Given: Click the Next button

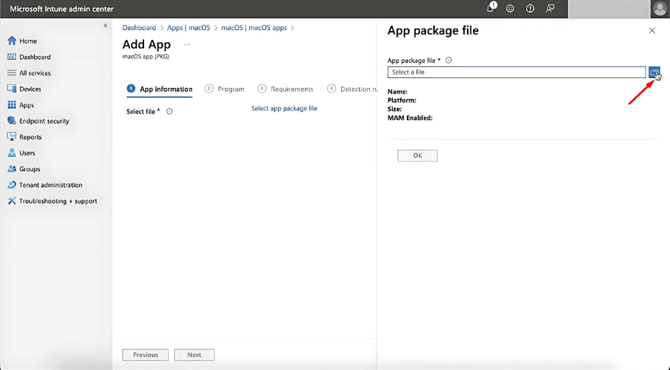Looking at the screenshot, I should tap(194, 355).
